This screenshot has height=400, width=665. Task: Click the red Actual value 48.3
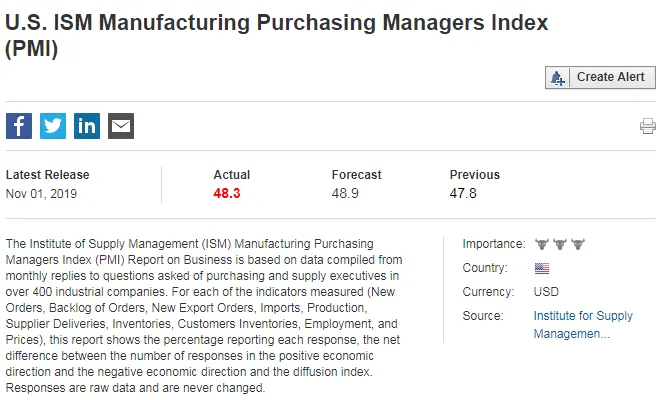coord(227,193)
